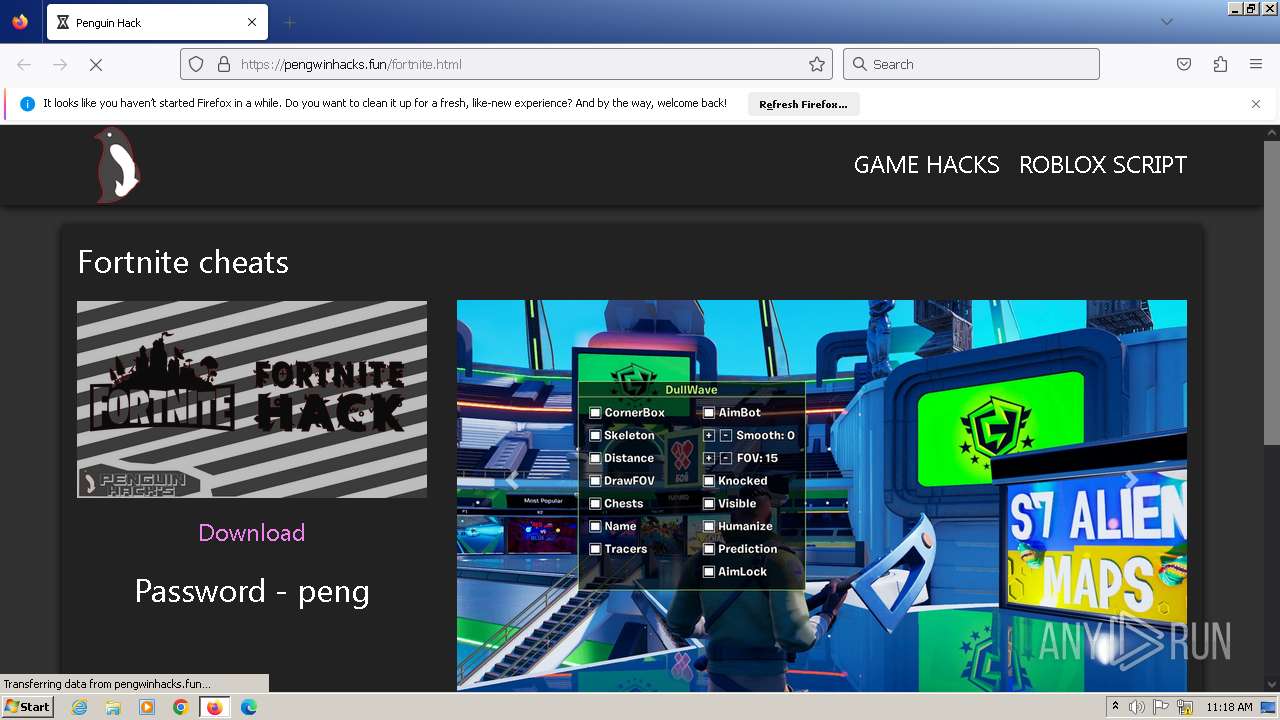Image resolution: width=1280 pixels, height=720 pixels.
Task: Select the Penguin Hack browser tab
Action: point(157,22)
